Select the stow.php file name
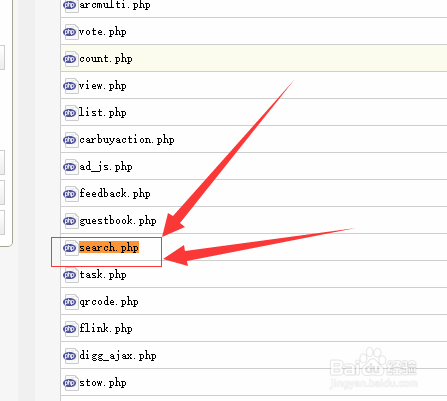This screenshot has height=401, width=447. [x=103, y=383]
